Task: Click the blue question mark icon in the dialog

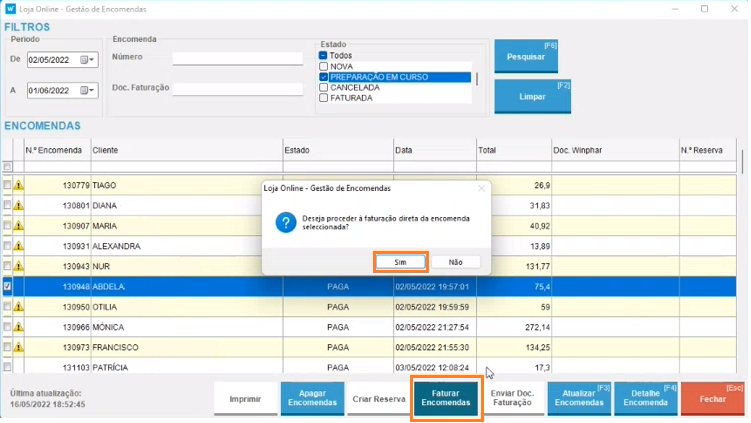Action: [x=285, y=223]
